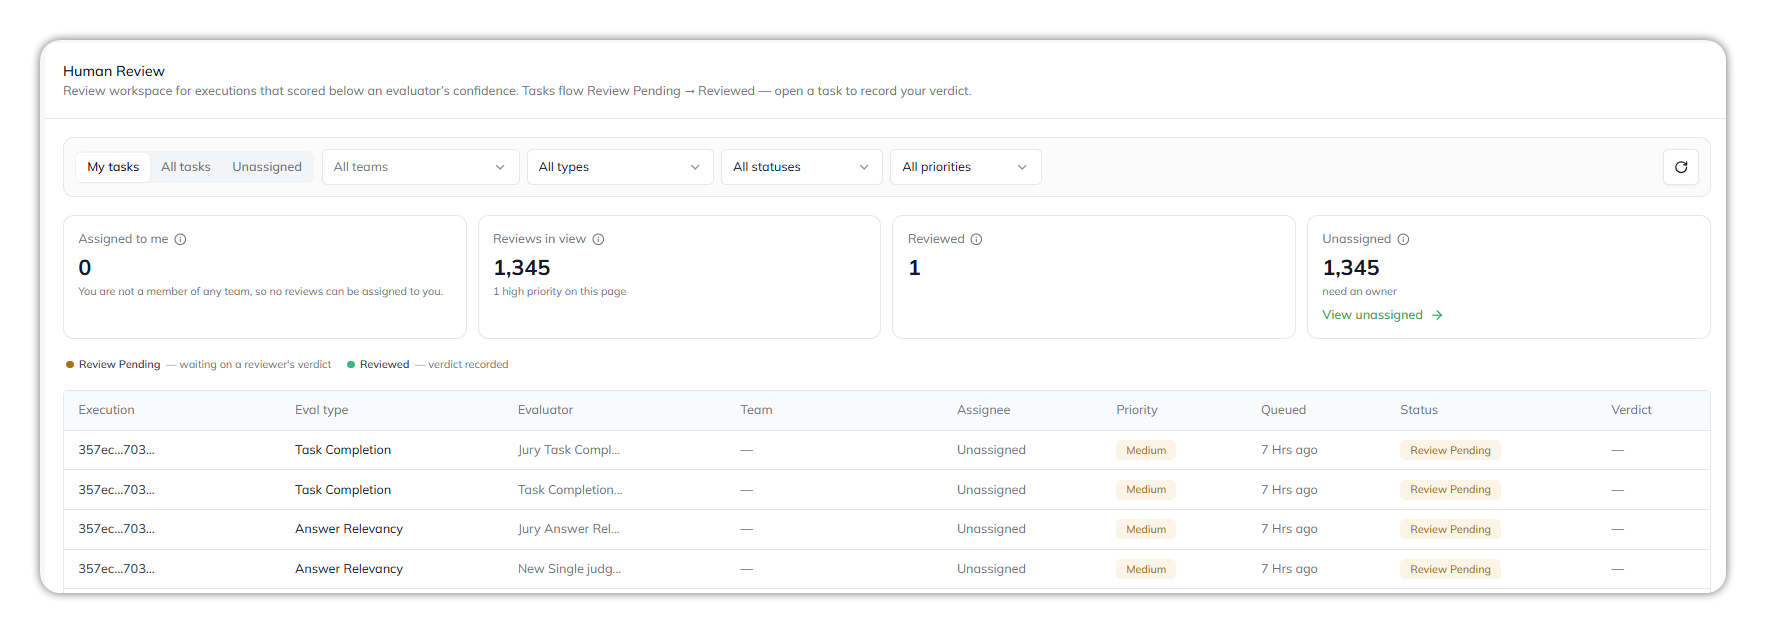
Task: Open the All priorities dropdown
Action: (x=965, y=167)
